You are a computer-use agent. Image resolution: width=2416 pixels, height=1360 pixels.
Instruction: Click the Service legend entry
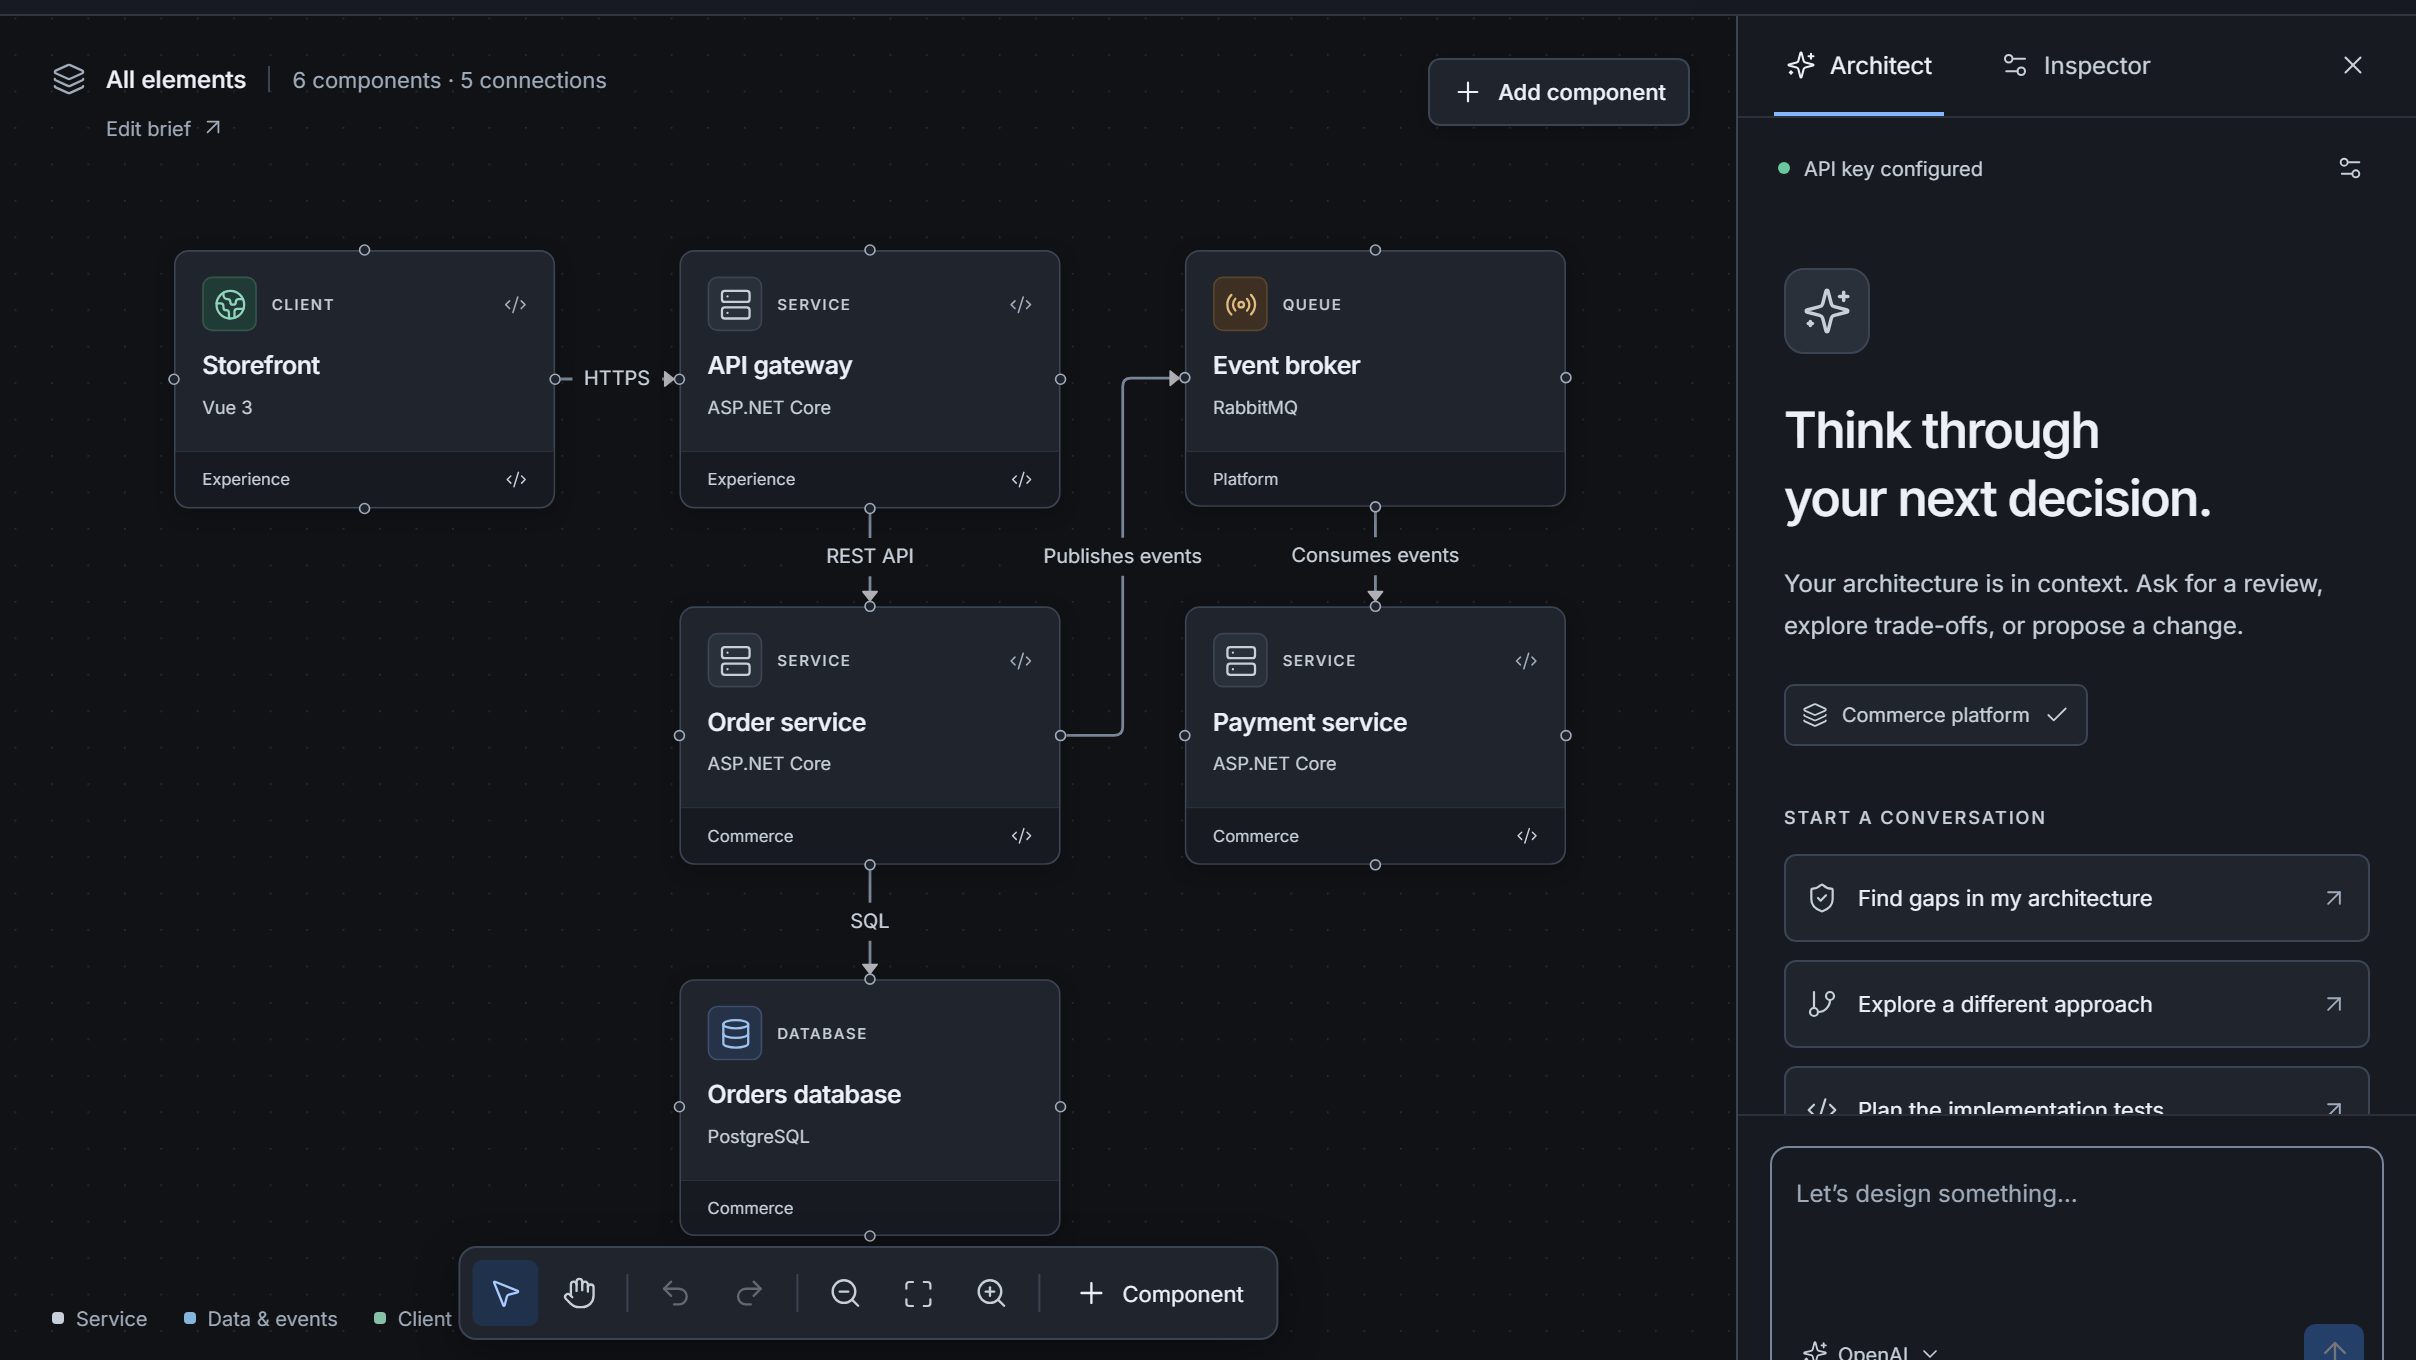(100, 1319)
